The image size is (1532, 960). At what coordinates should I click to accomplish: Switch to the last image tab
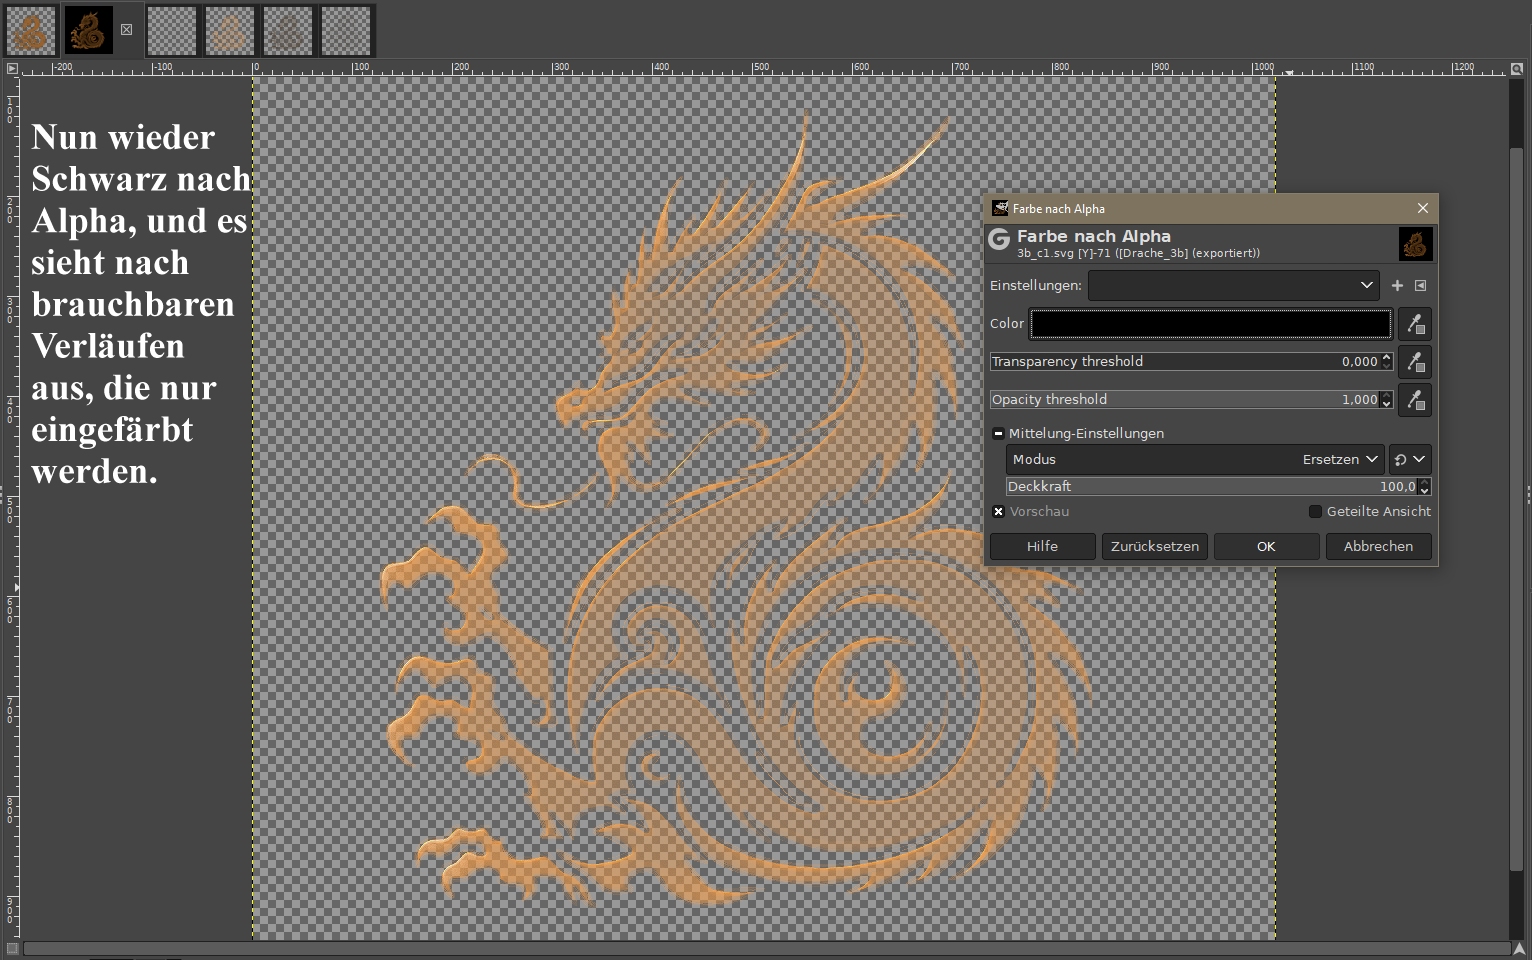point(346,30)
